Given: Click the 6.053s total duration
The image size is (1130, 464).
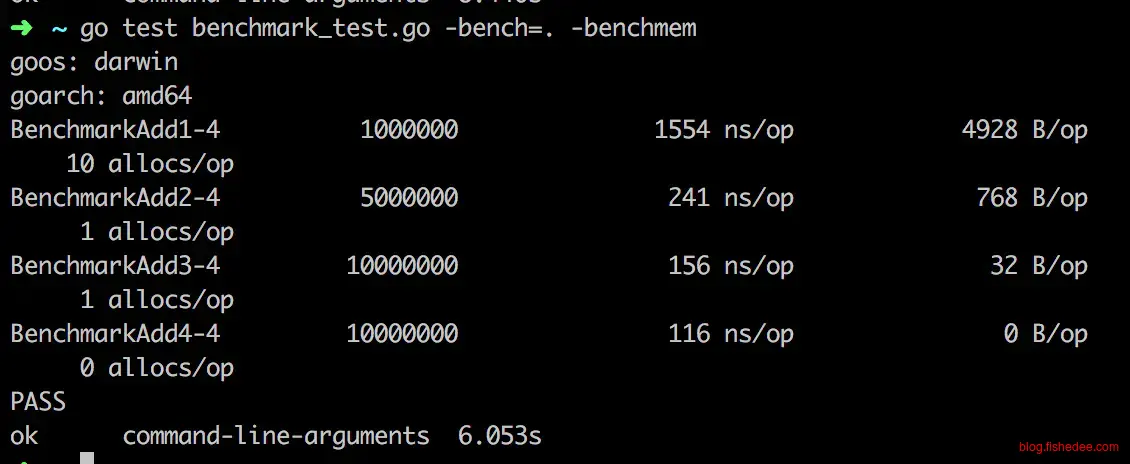Looking at the screenshot, I should click(500, 436).
